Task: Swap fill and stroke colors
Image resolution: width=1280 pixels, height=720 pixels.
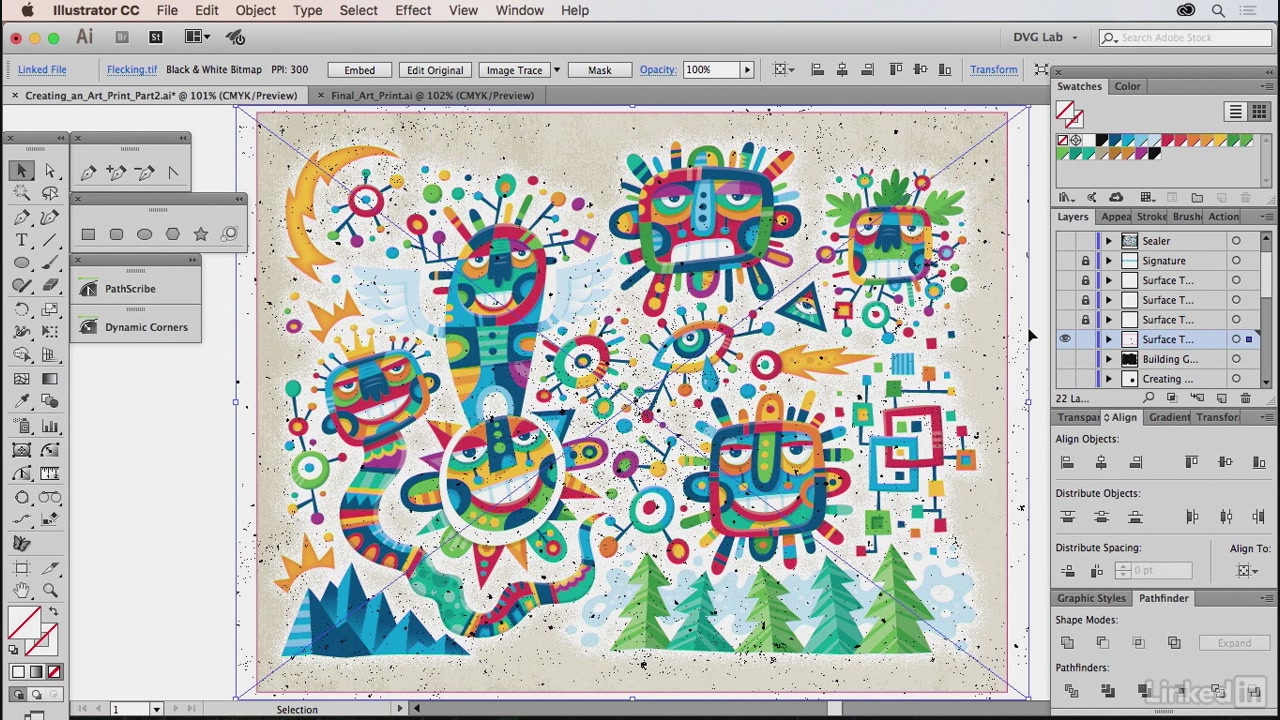Action: (x=53, y=612)
